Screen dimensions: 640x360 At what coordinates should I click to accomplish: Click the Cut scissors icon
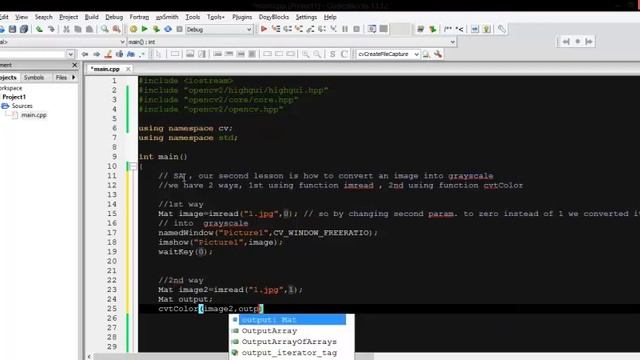point(66,29)
